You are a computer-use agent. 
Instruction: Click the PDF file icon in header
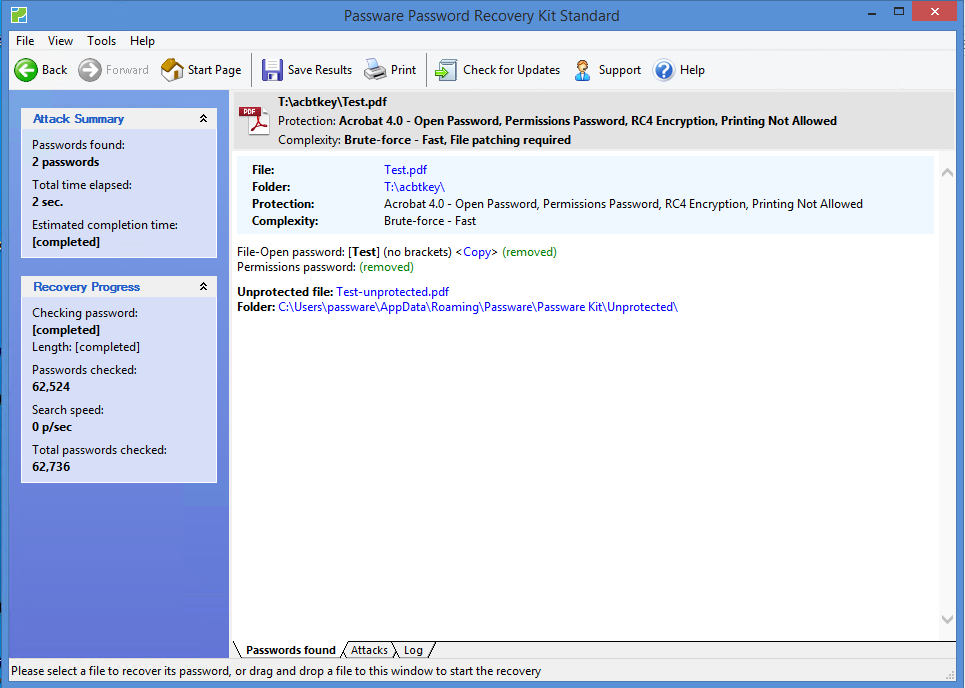pos(255,121)
